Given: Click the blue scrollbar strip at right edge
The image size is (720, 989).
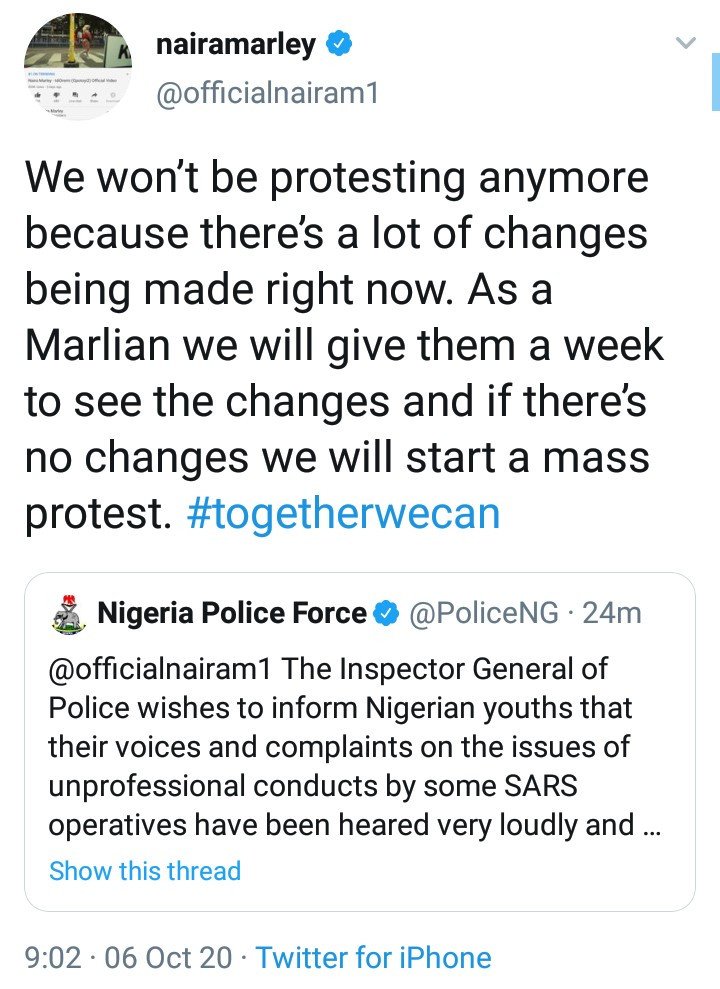Looking at the screenshot, I should [x=716, y=82].
